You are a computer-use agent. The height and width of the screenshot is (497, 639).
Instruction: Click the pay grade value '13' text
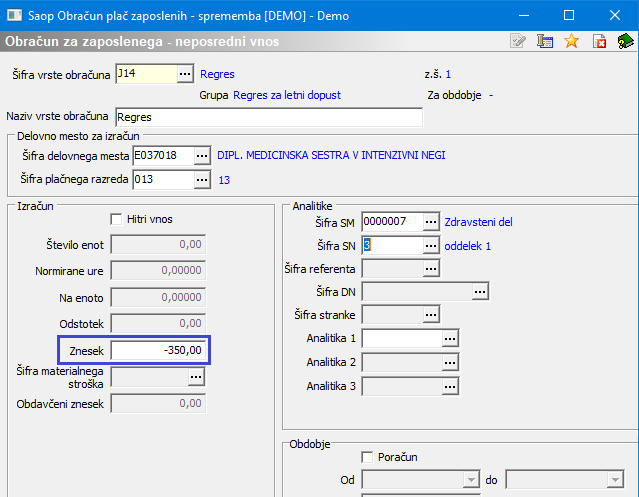pos(224,180)
